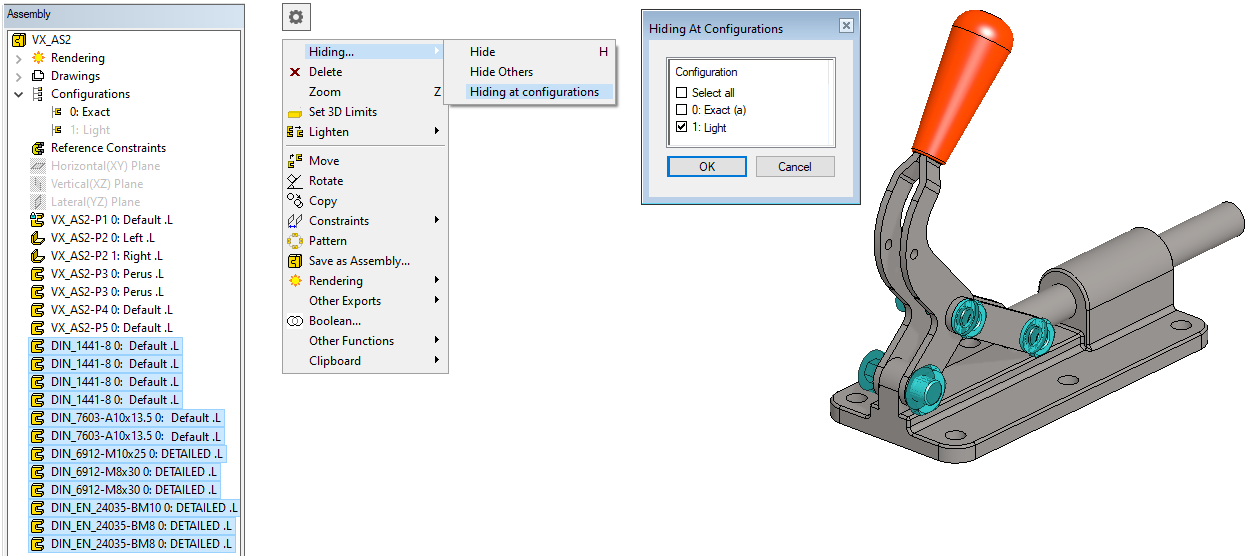Screen dimensions: 1249x556
Task: Click the VX_AS2 root assembly icon
Action: pyautogui.click(x=19, y=40)
